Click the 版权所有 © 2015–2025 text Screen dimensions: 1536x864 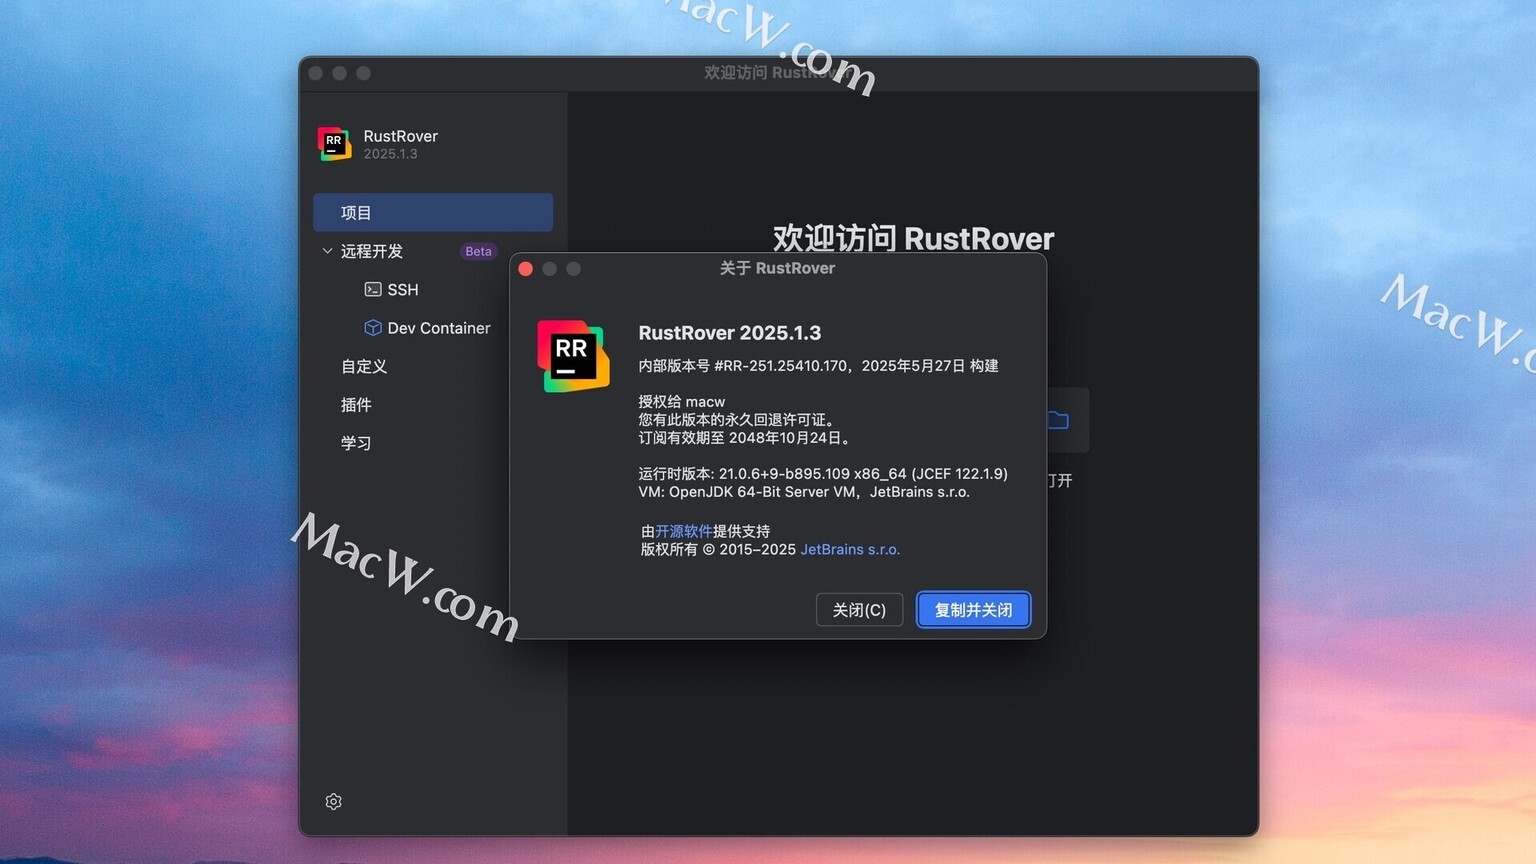718,550
